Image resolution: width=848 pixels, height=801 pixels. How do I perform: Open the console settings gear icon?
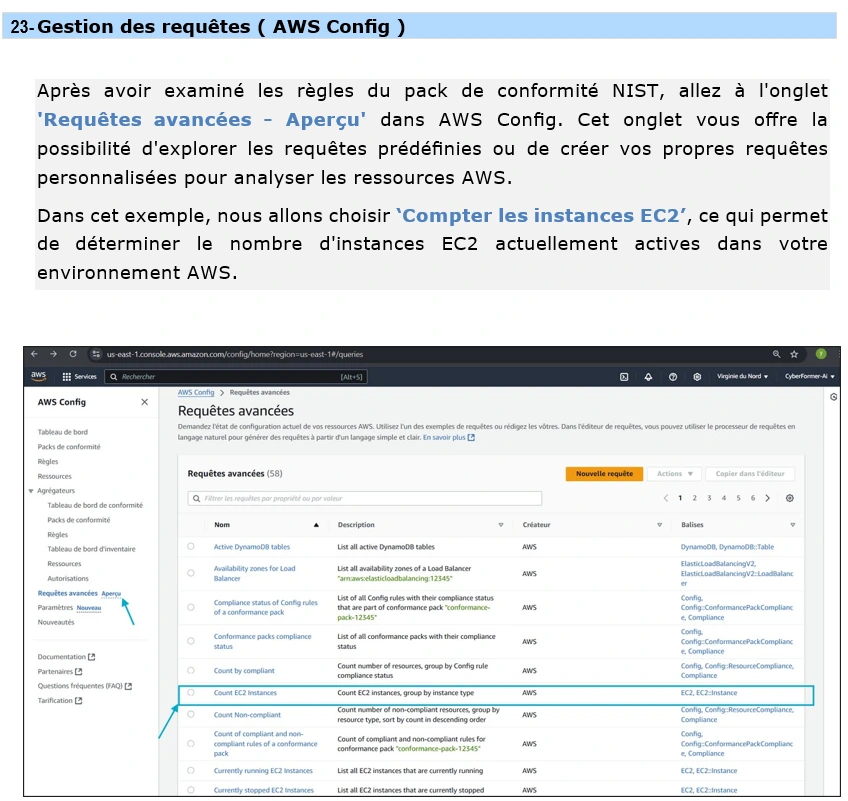[x=697, y=377]
